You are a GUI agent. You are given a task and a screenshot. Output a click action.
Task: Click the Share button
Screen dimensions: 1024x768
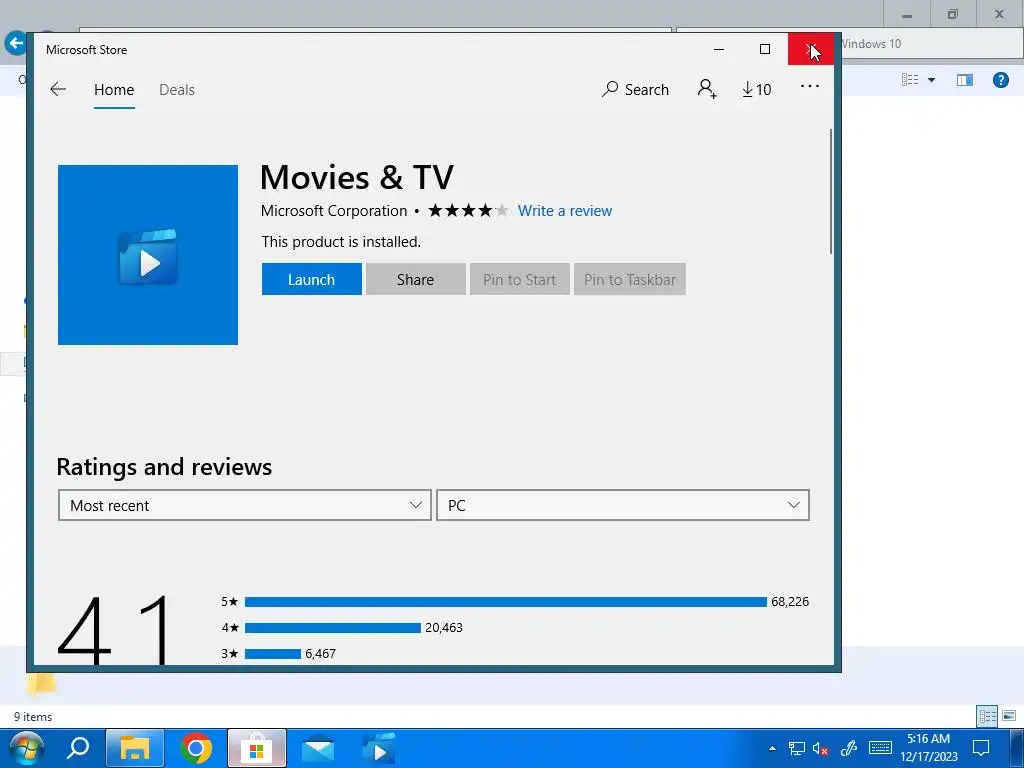click(415, 279)
